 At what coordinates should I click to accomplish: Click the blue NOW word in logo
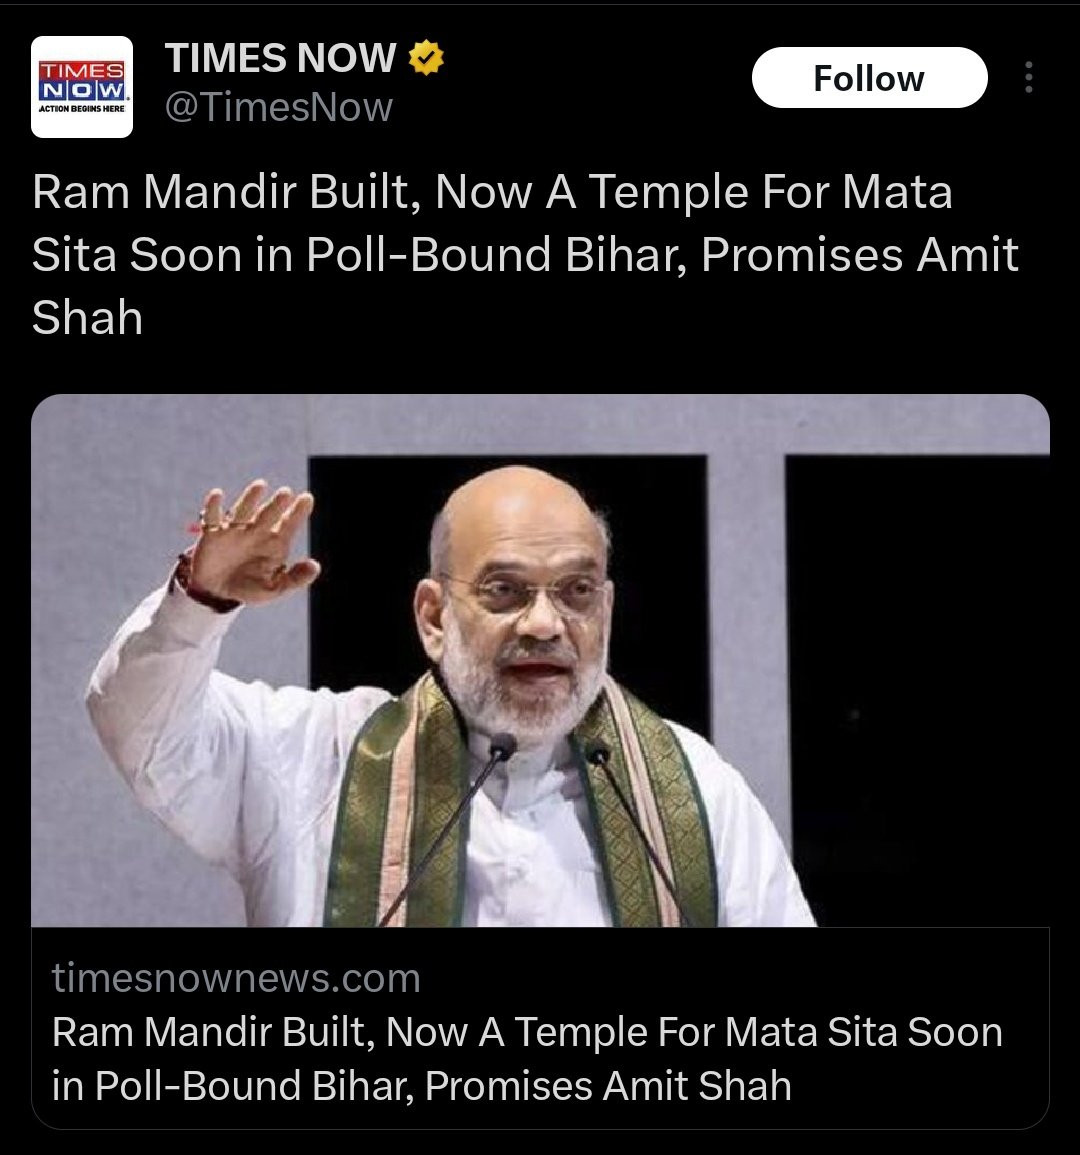tap(82, 91)
